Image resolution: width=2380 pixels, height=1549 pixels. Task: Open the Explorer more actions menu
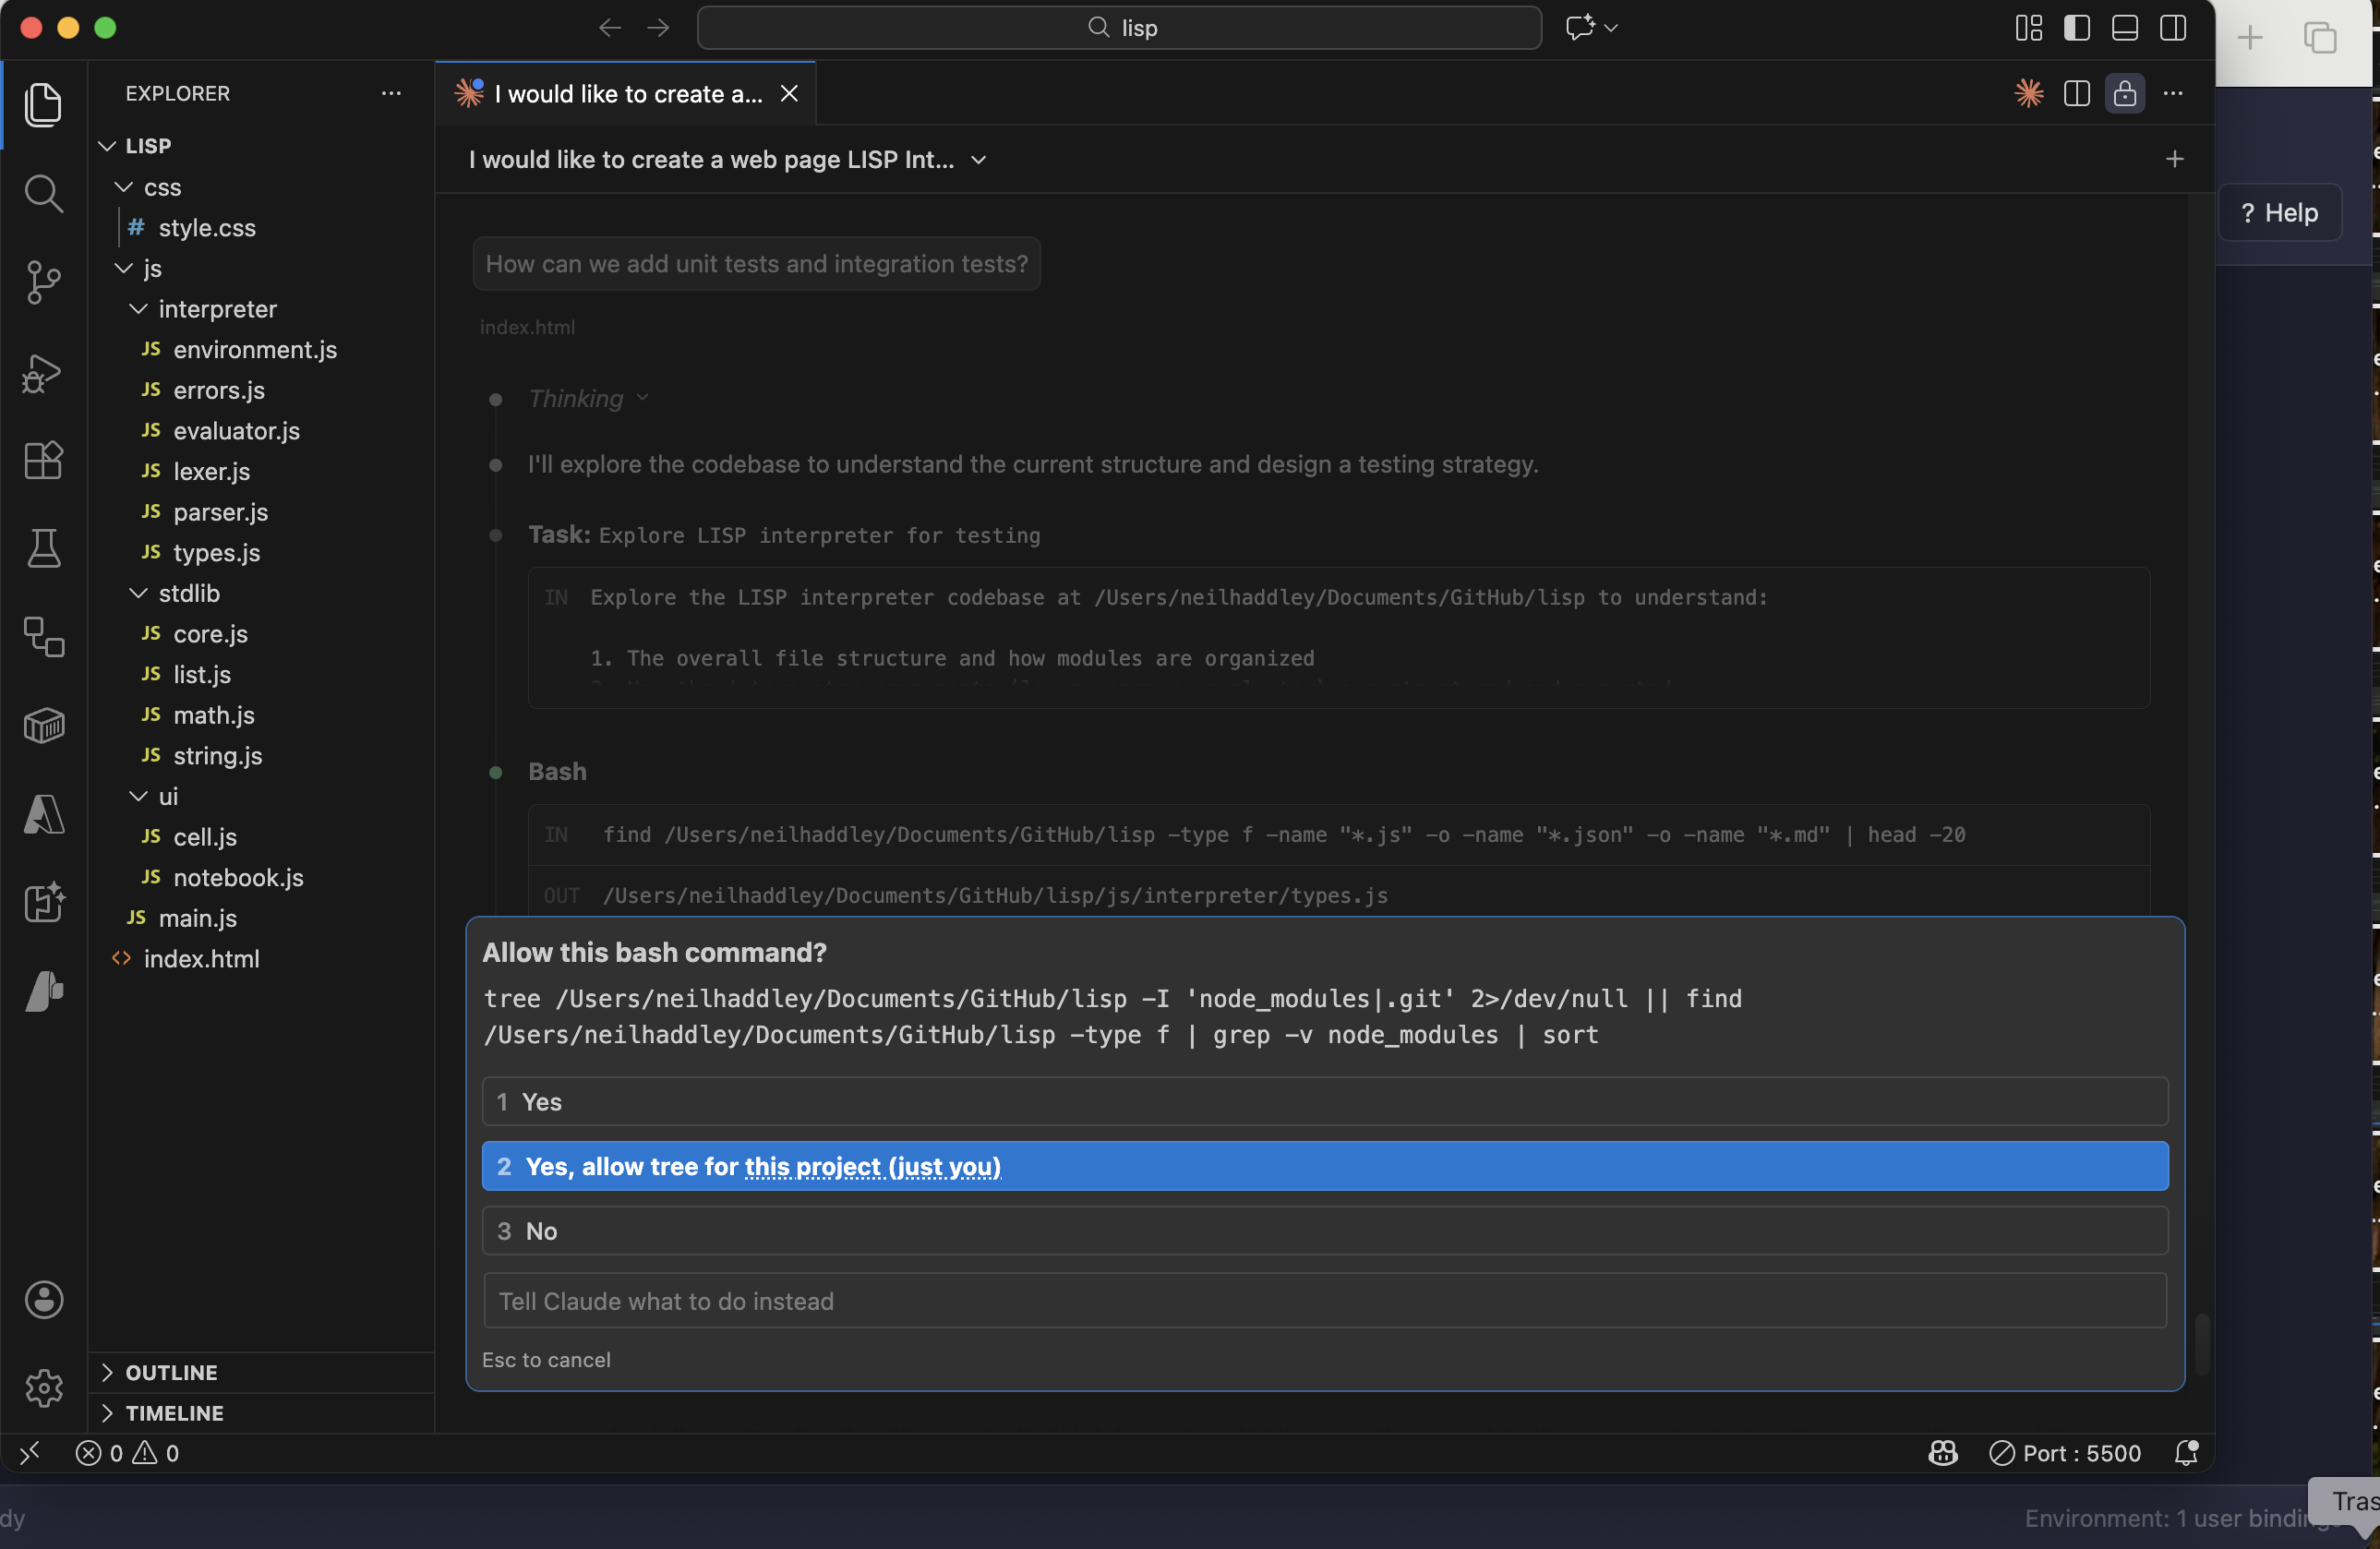(x=390, y=93)
